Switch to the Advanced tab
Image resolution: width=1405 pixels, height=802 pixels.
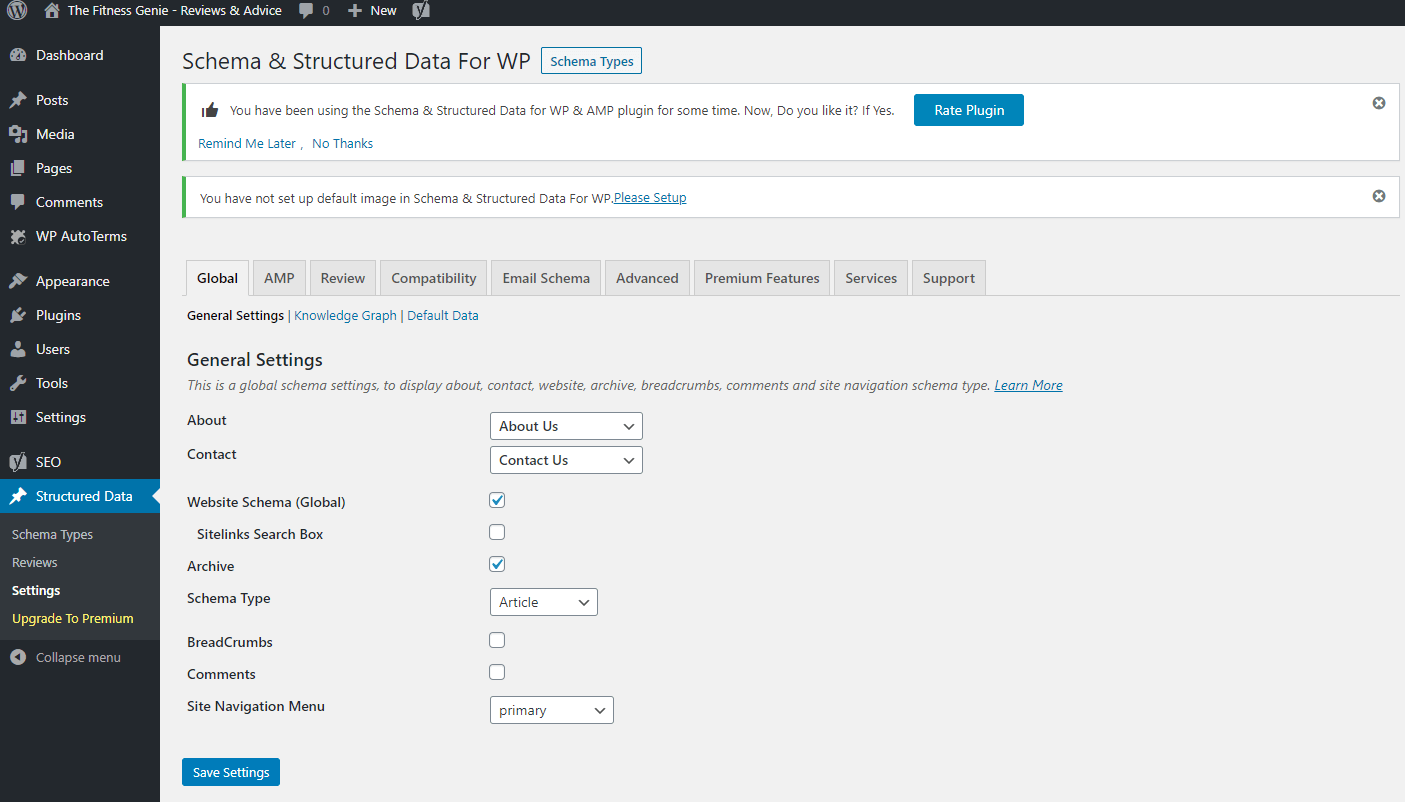tap(647, 278)
